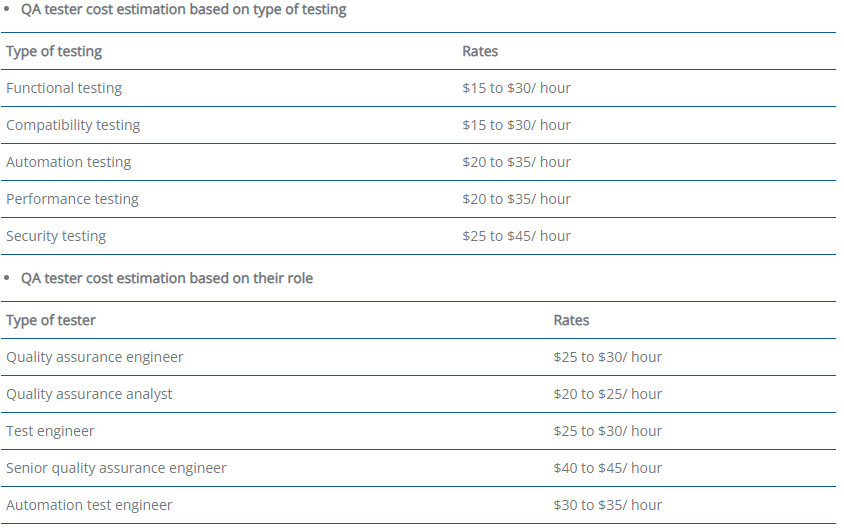This screenshot has width=844, height=528.
Task: Click the Rates header in first table
Action: click(x=480, y=51)
